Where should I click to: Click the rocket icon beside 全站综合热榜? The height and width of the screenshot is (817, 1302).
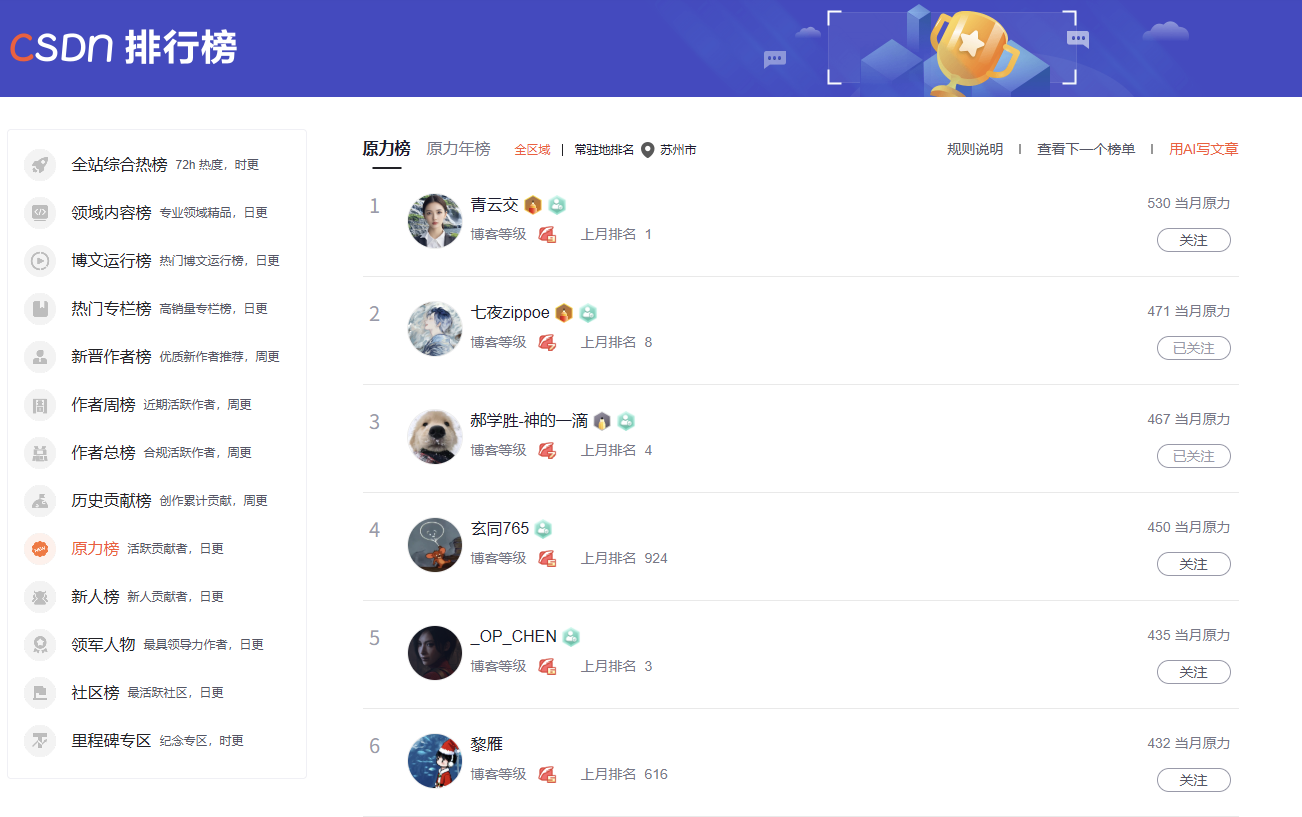(x=40, y=165)
